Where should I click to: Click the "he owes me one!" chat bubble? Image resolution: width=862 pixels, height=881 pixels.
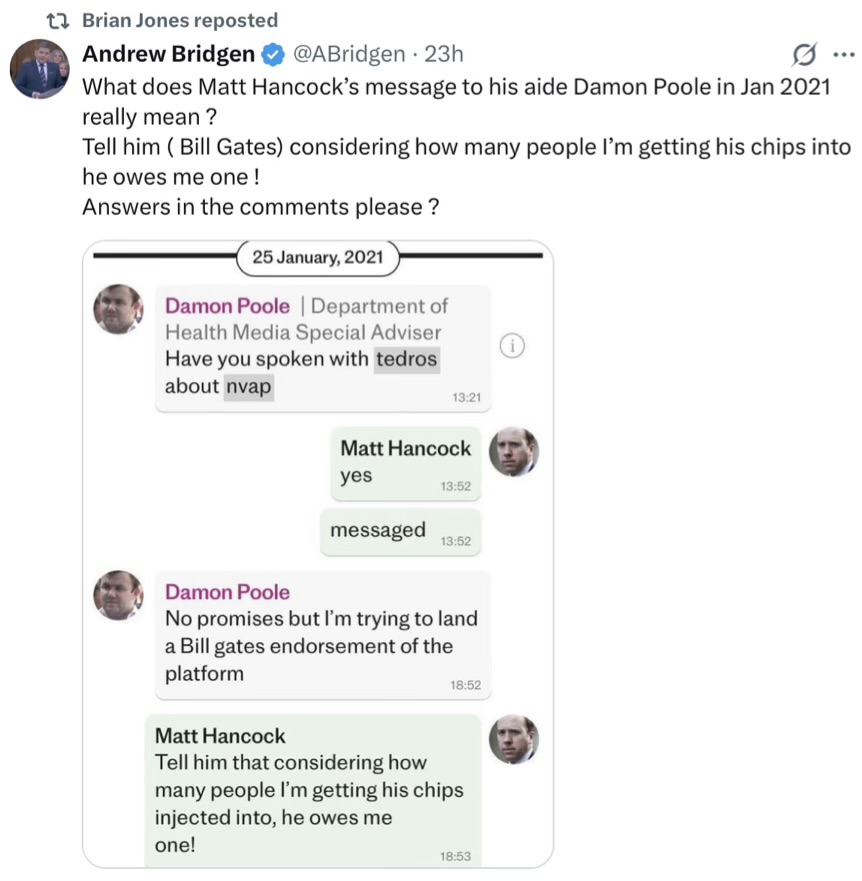pyautogui.click(x=312, y=790)
